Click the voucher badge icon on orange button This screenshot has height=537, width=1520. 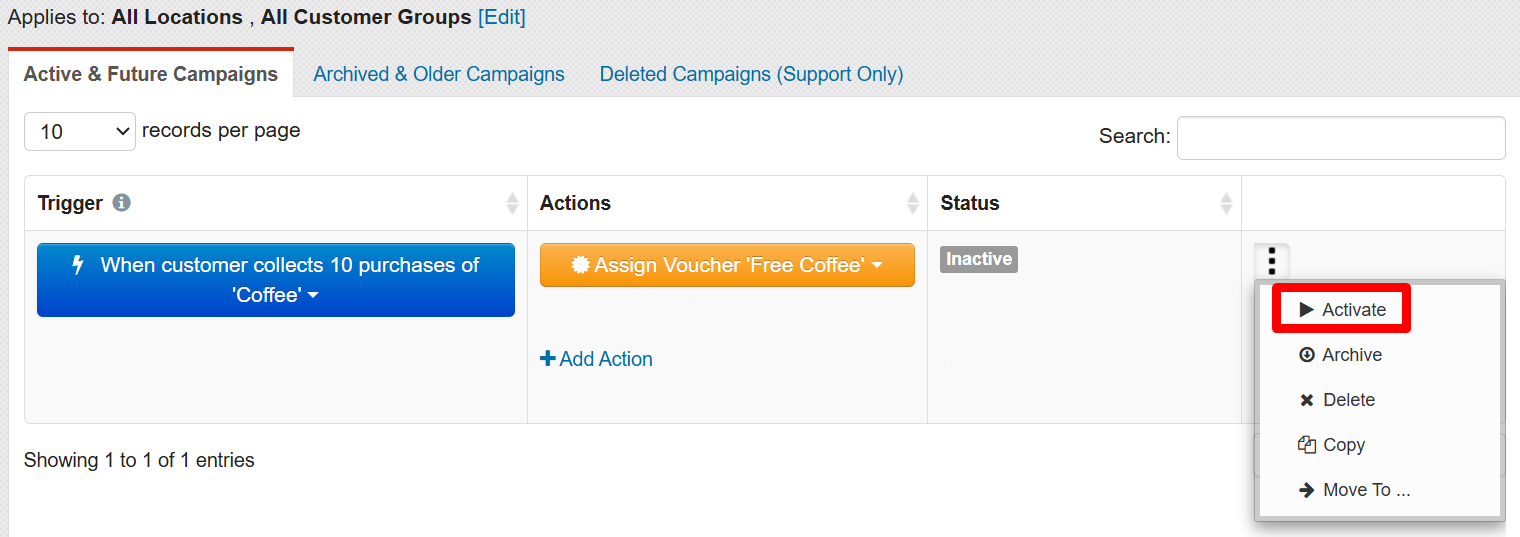click(580, 265)
